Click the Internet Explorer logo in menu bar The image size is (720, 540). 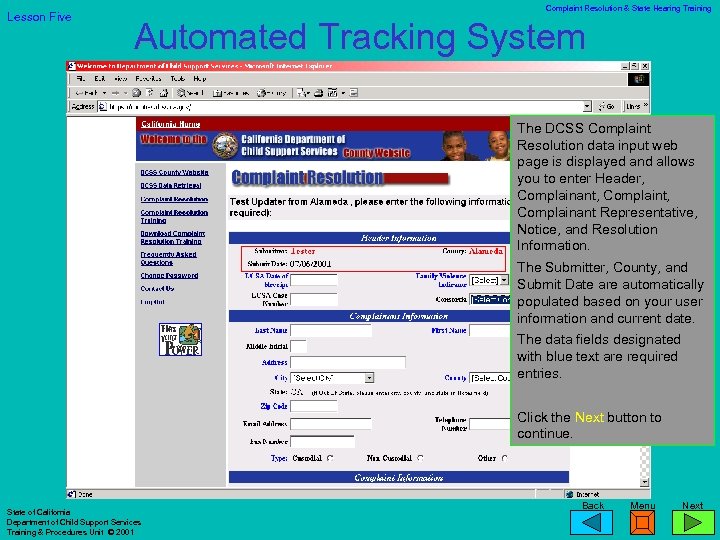pos(638,79)
